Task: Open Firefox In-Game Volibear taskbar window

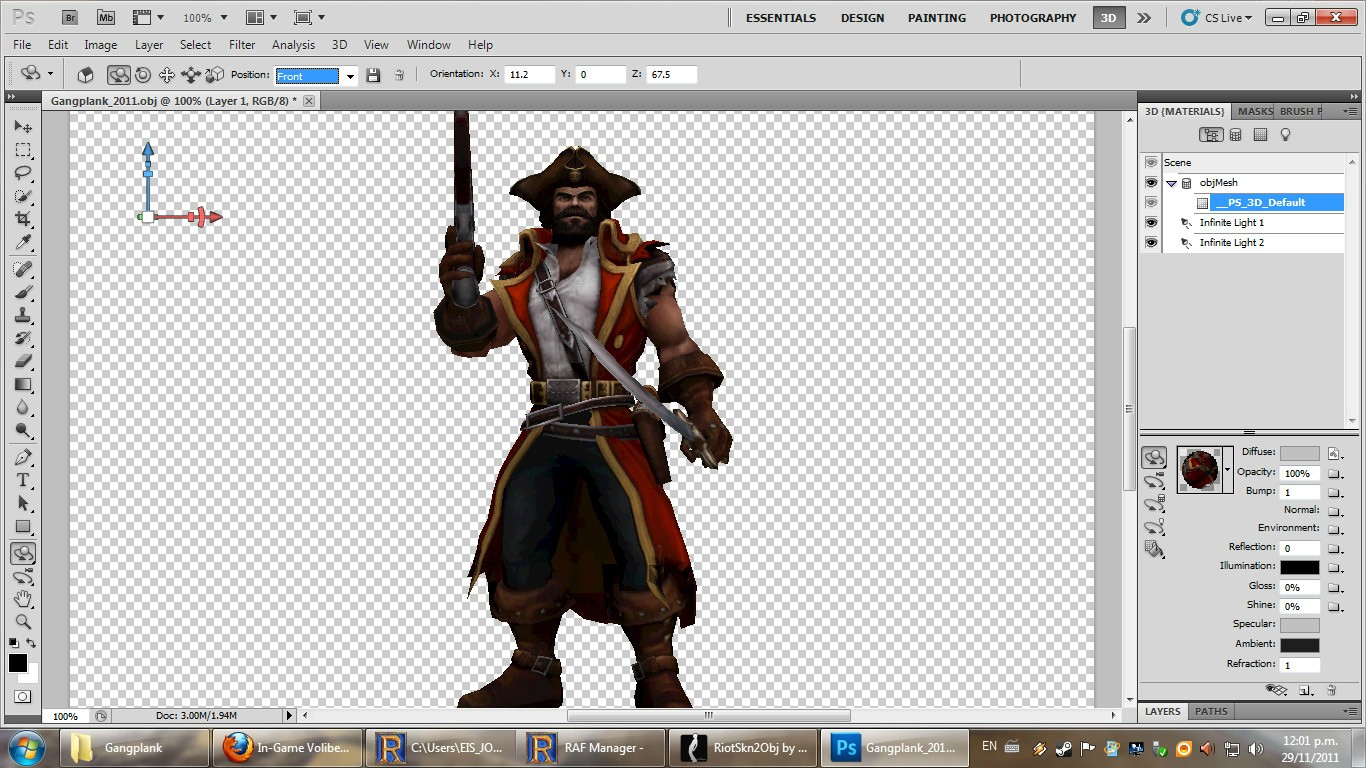Action: (x=288, y=747)
